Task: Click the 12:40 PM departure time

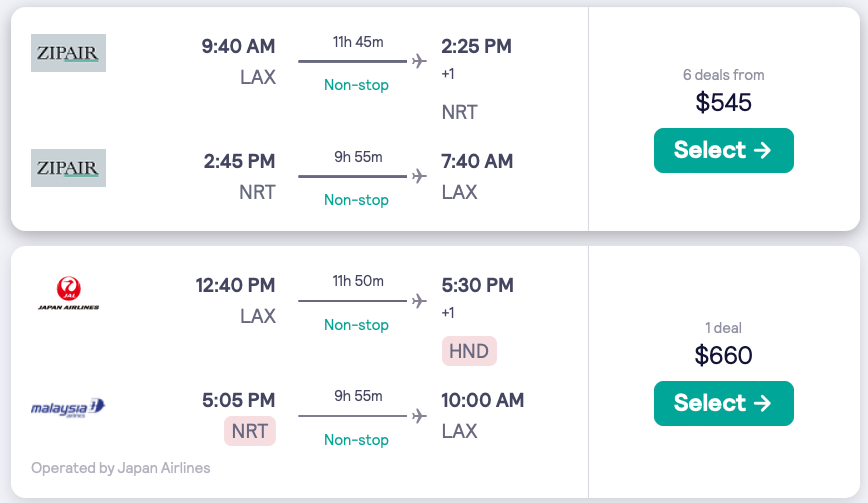Action: tap(235, 285)
